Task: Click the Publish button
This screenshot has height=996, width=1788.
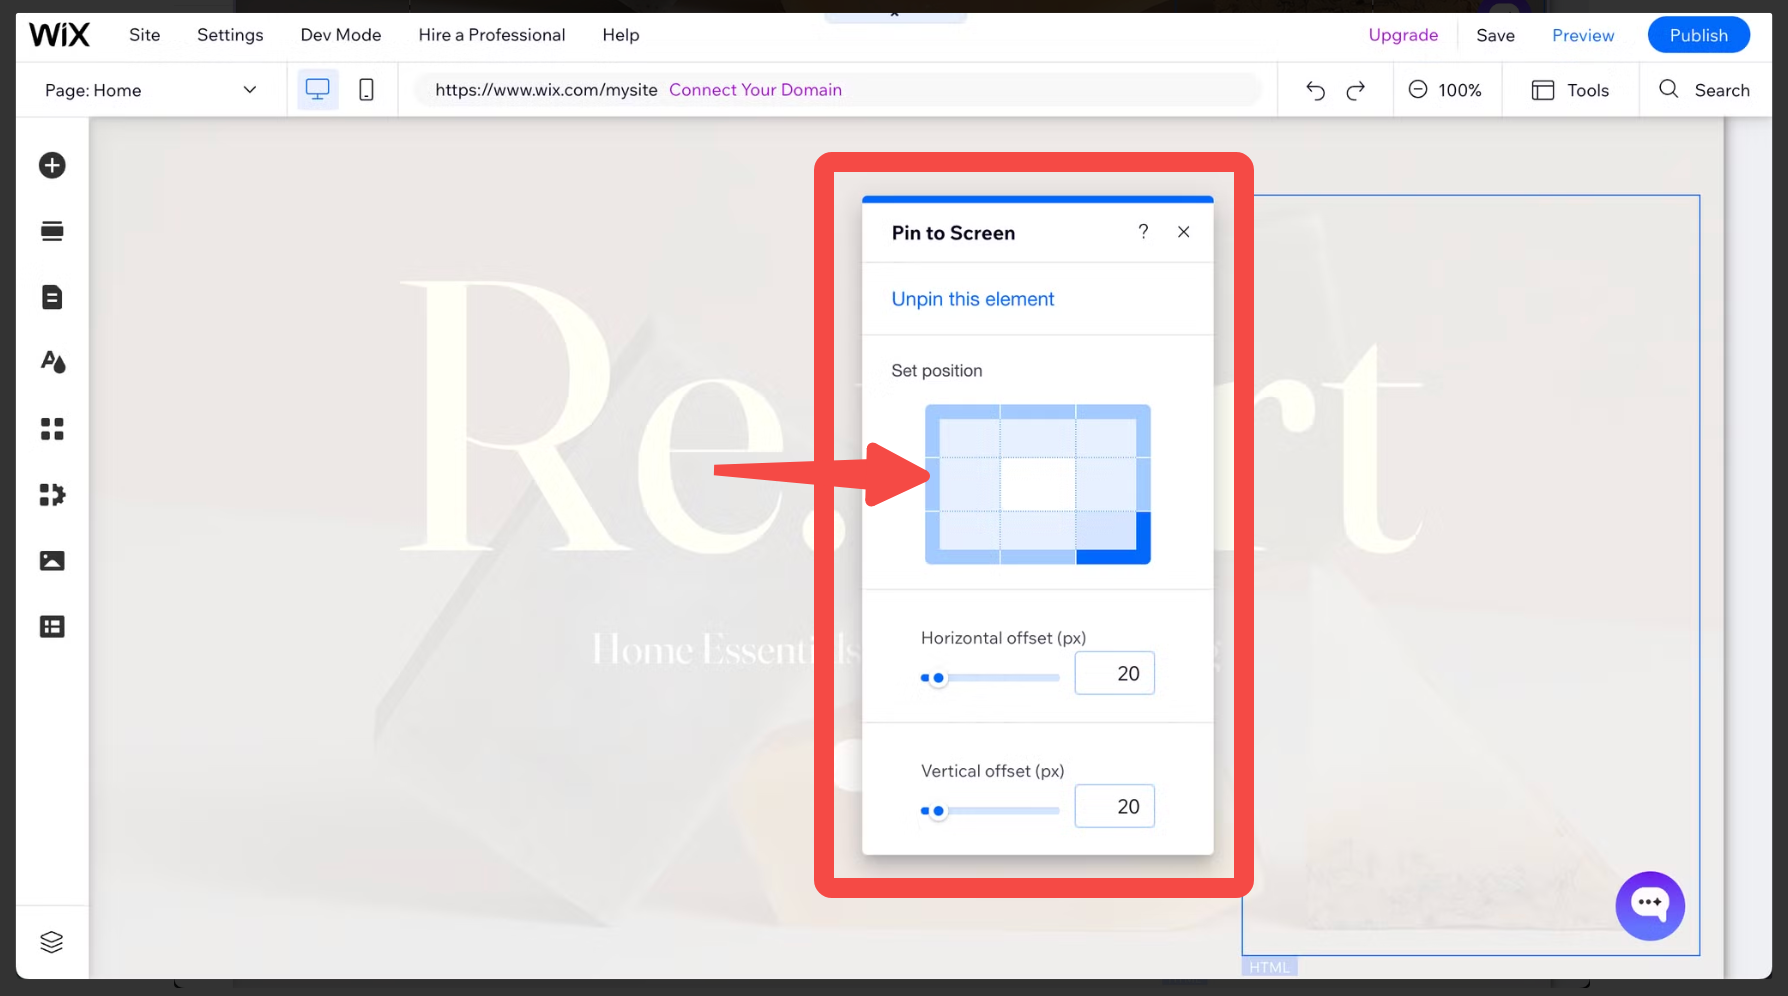Action: pyautogui.click(x=1698, y=35)
